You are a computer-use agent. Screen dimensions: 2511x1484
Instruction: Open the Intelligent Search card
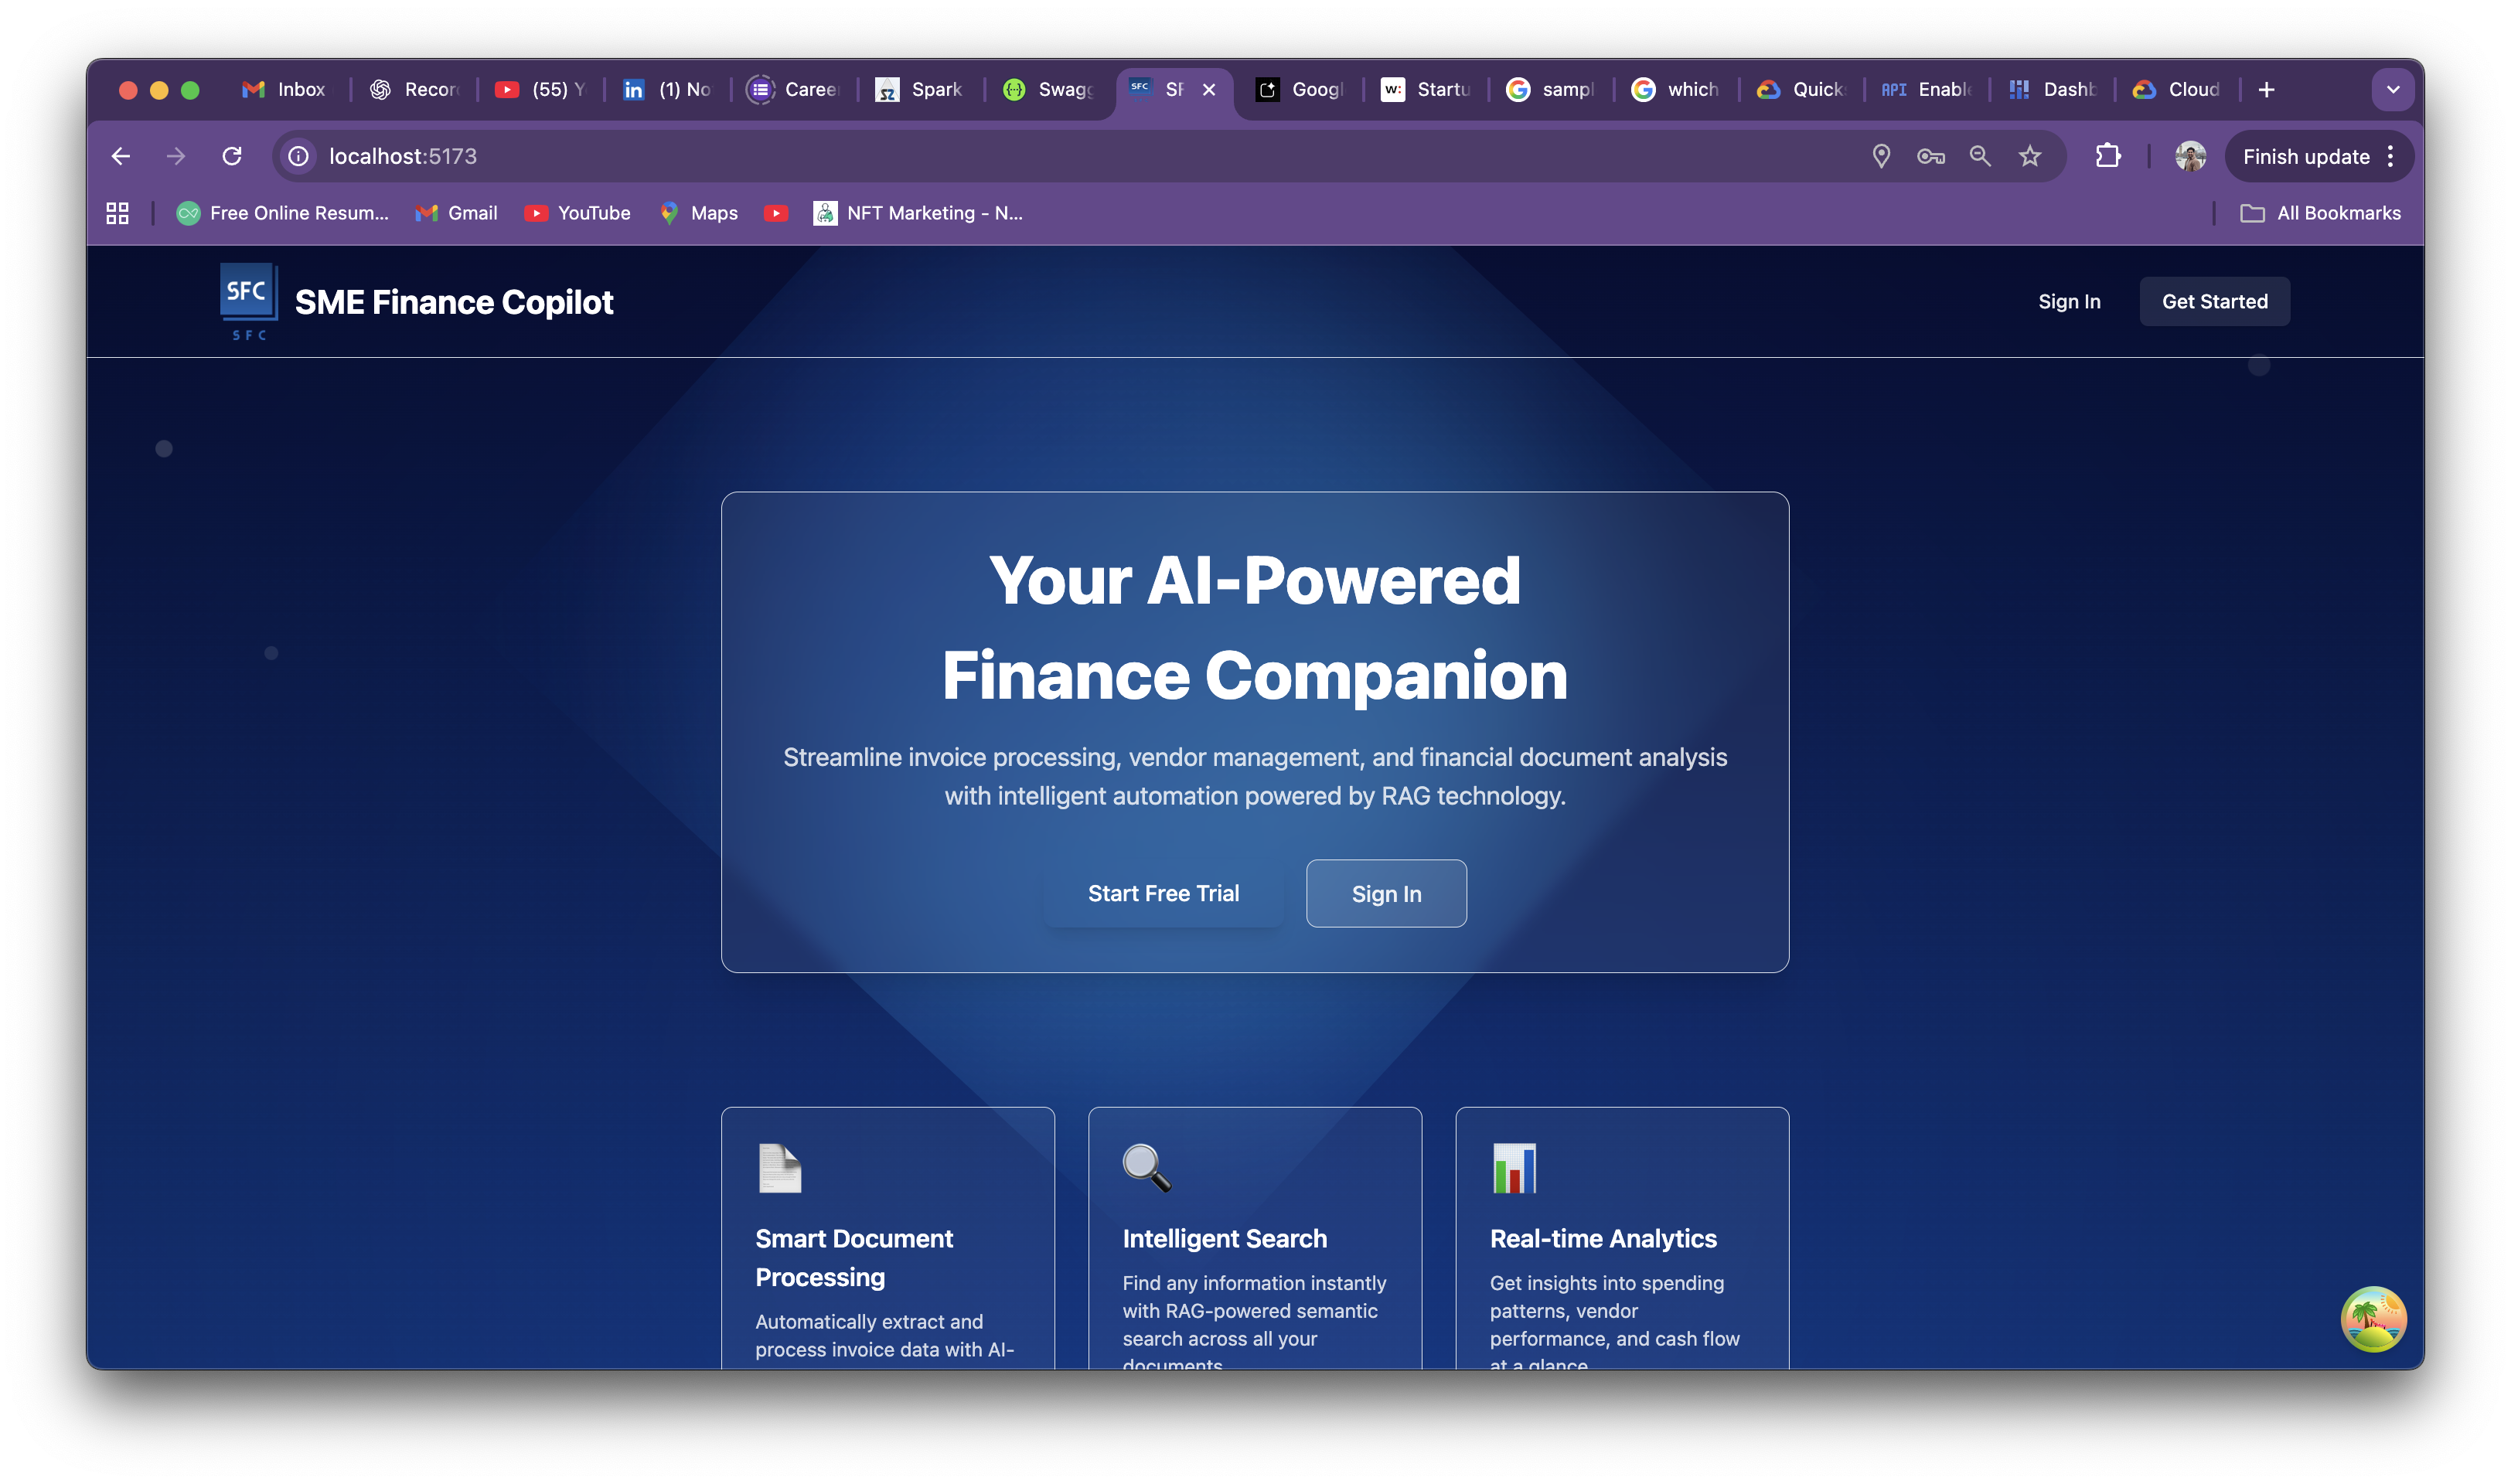pos(1255,1237)
